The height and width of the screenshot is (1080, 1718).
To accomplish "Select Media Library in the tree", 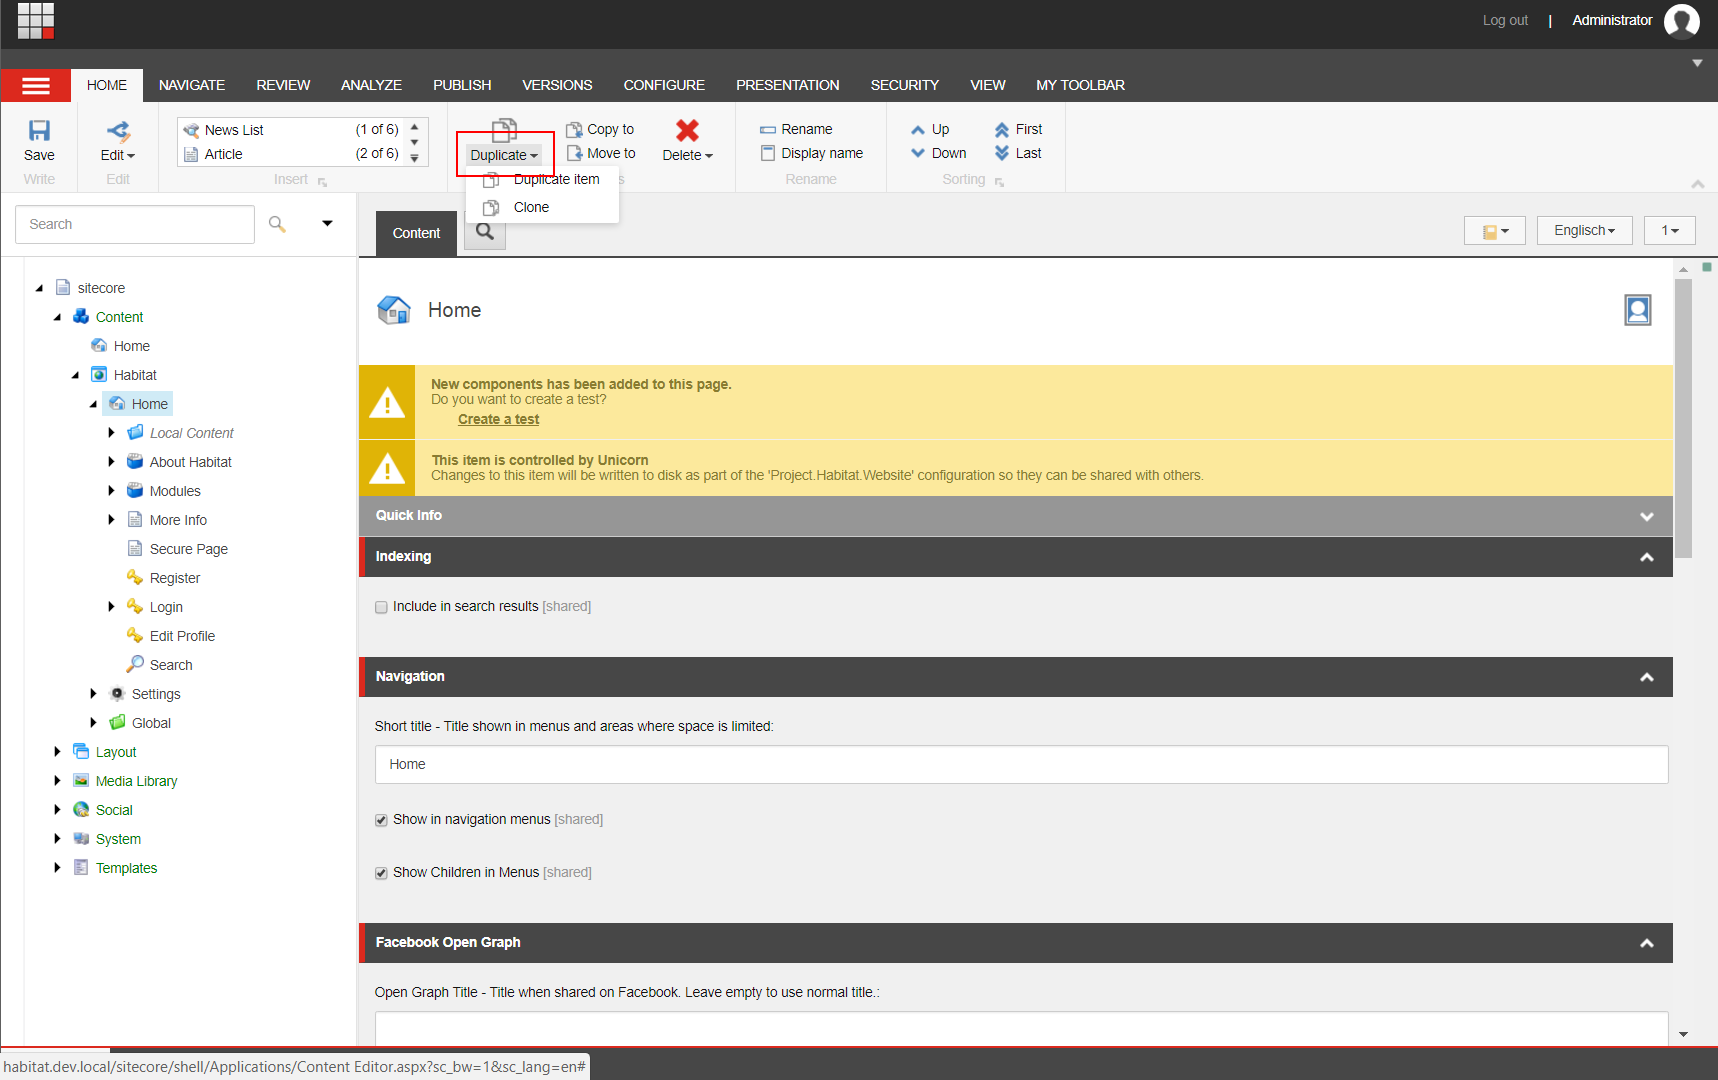I will tap(136, 781).
